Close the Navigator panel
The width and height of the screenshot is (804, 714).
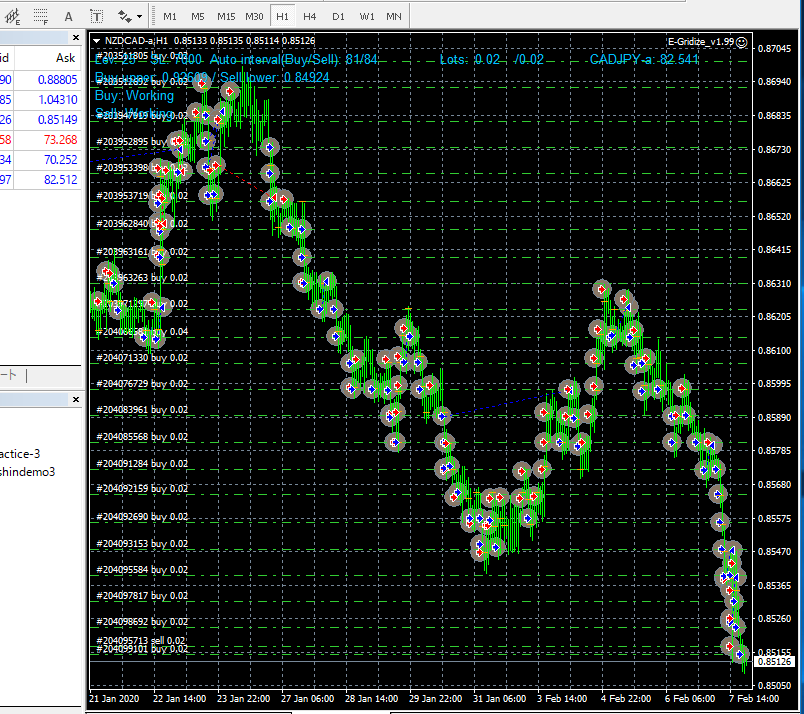(x=76, y=399)
